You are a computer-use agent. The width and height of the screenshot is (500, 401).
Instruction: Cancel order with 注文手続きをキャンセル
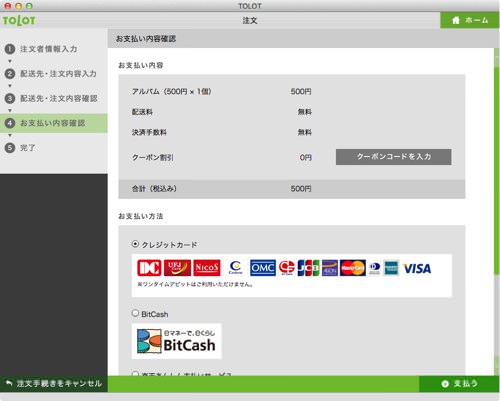click(54, 384)
